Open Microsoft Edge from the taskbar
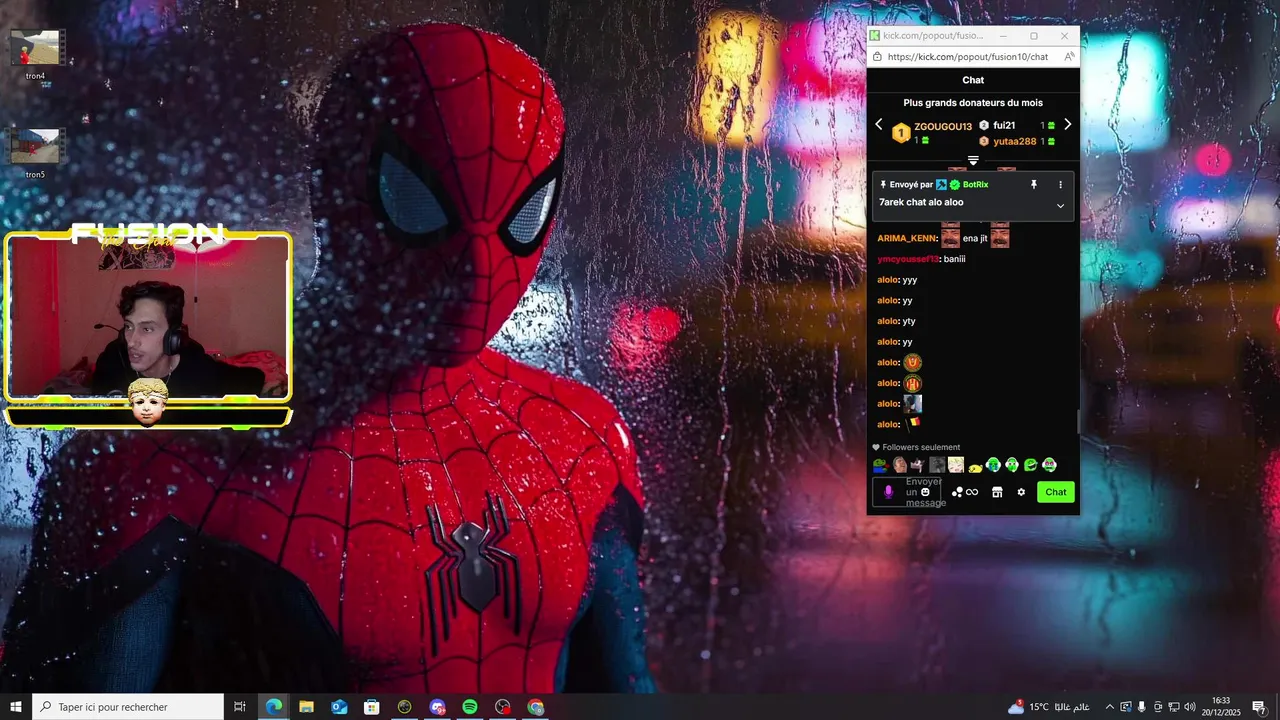 click(x=273, y=707)
